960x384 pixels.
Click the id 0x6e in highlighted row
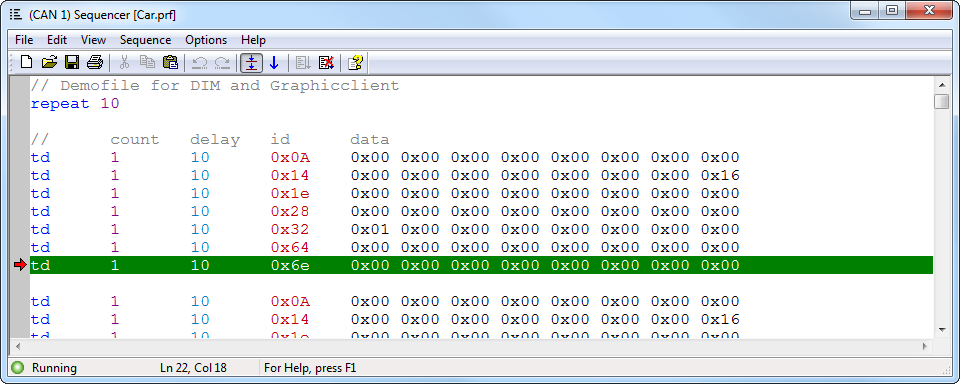point(290,265)
